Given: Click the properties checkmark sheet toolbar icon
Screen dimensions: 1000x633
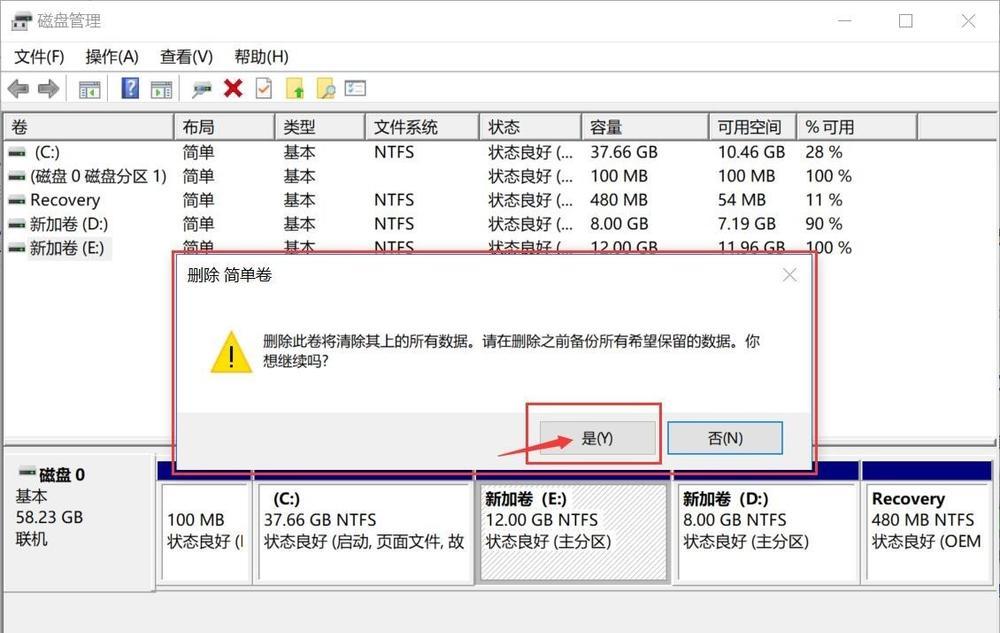Looking at the screenshot, I should tap(263, 88).
